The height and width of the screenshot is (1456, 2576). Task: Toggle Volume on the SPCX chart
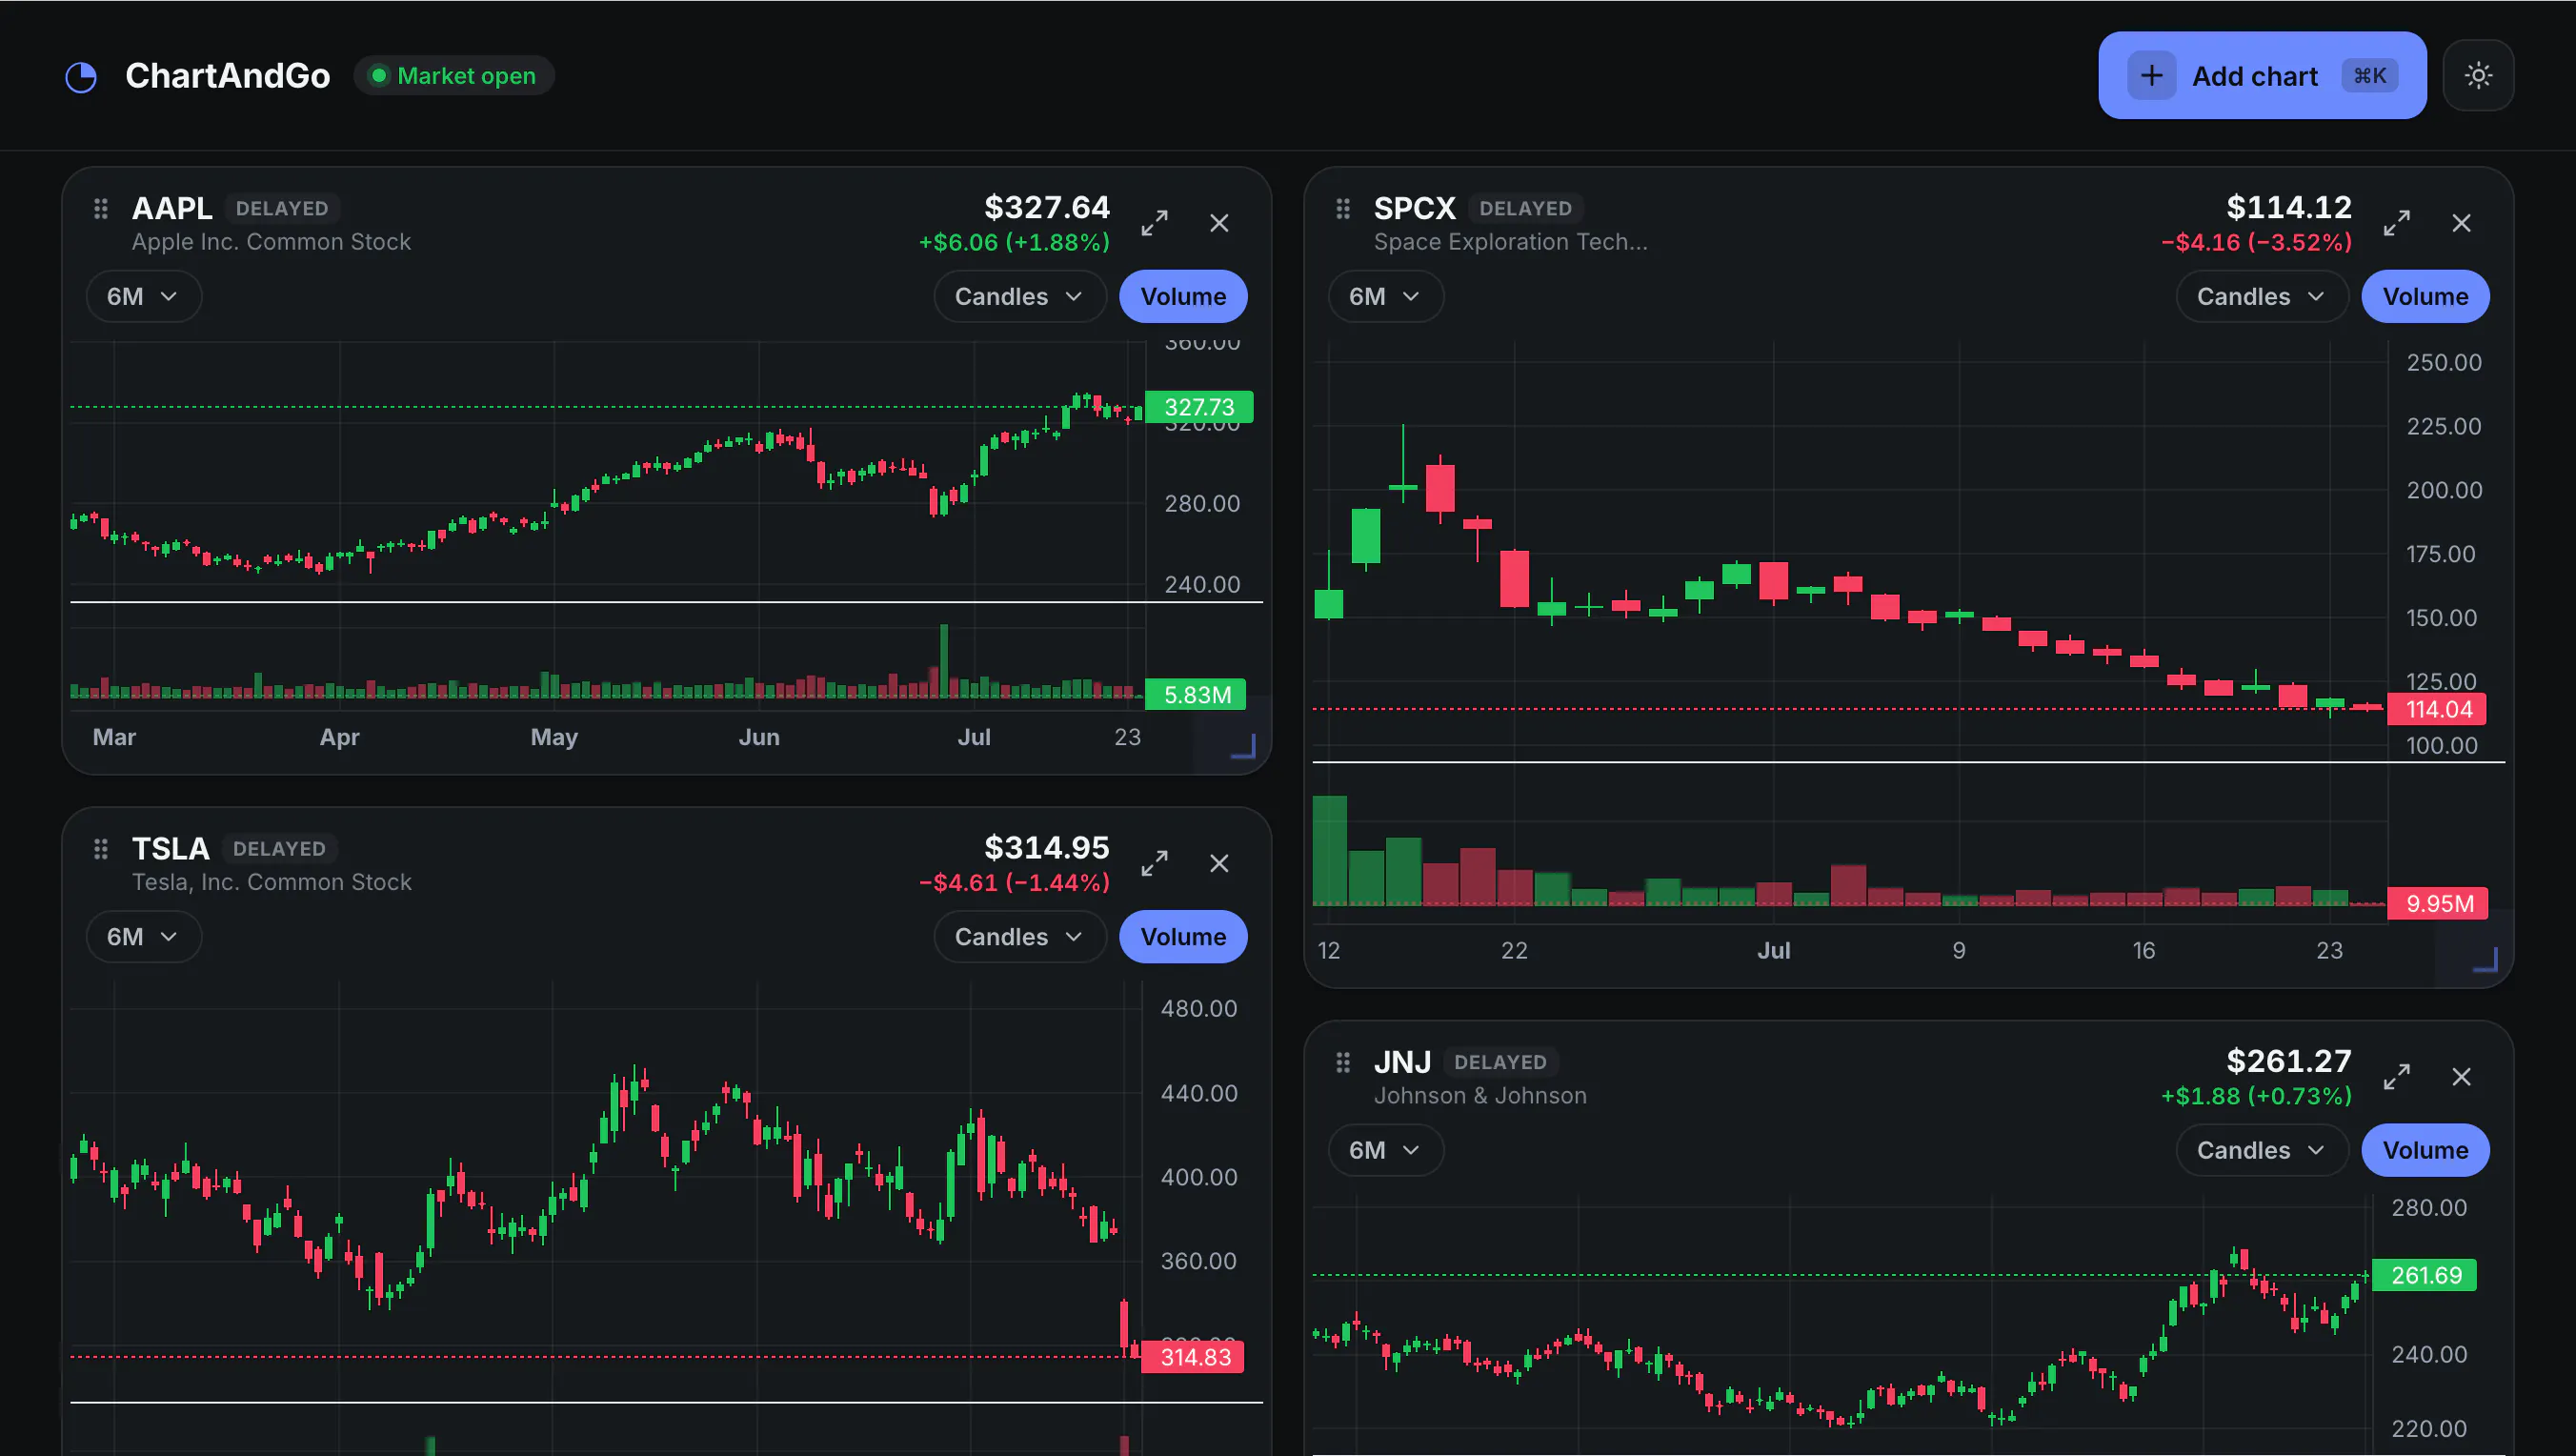pos(2425,297)
